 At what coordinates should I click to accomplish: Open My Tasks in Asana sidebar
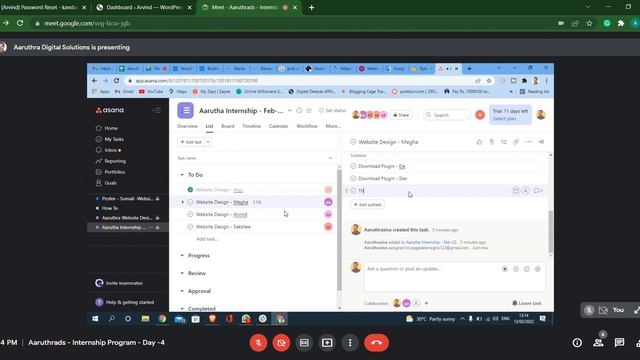(x=114, y=139)
